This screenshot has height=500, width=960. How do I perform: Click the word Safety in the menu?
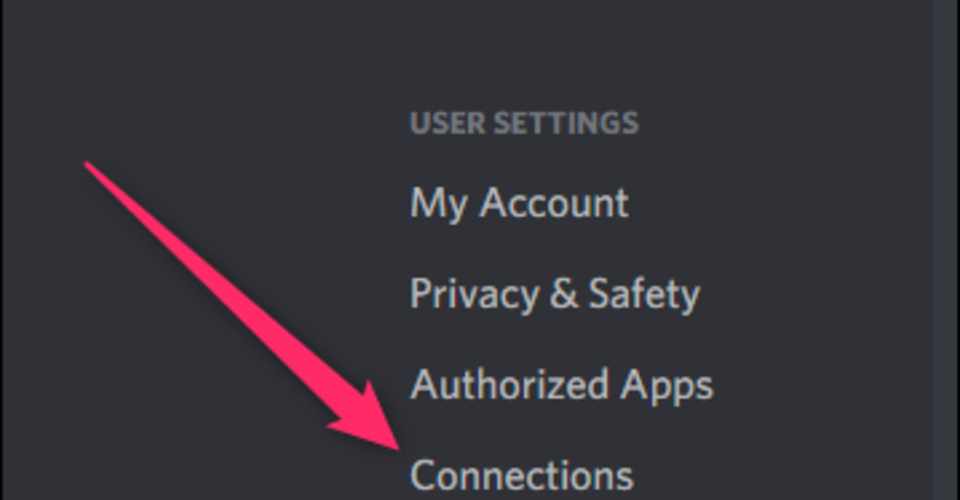click(644, 294)
